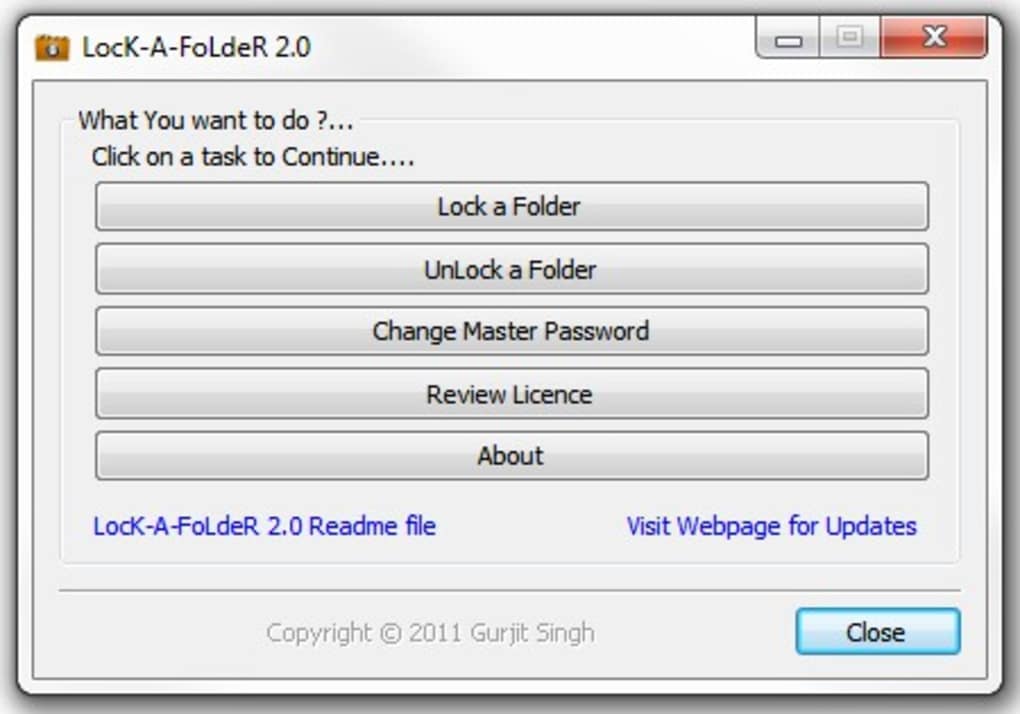Click the copyright notice text

430,632
